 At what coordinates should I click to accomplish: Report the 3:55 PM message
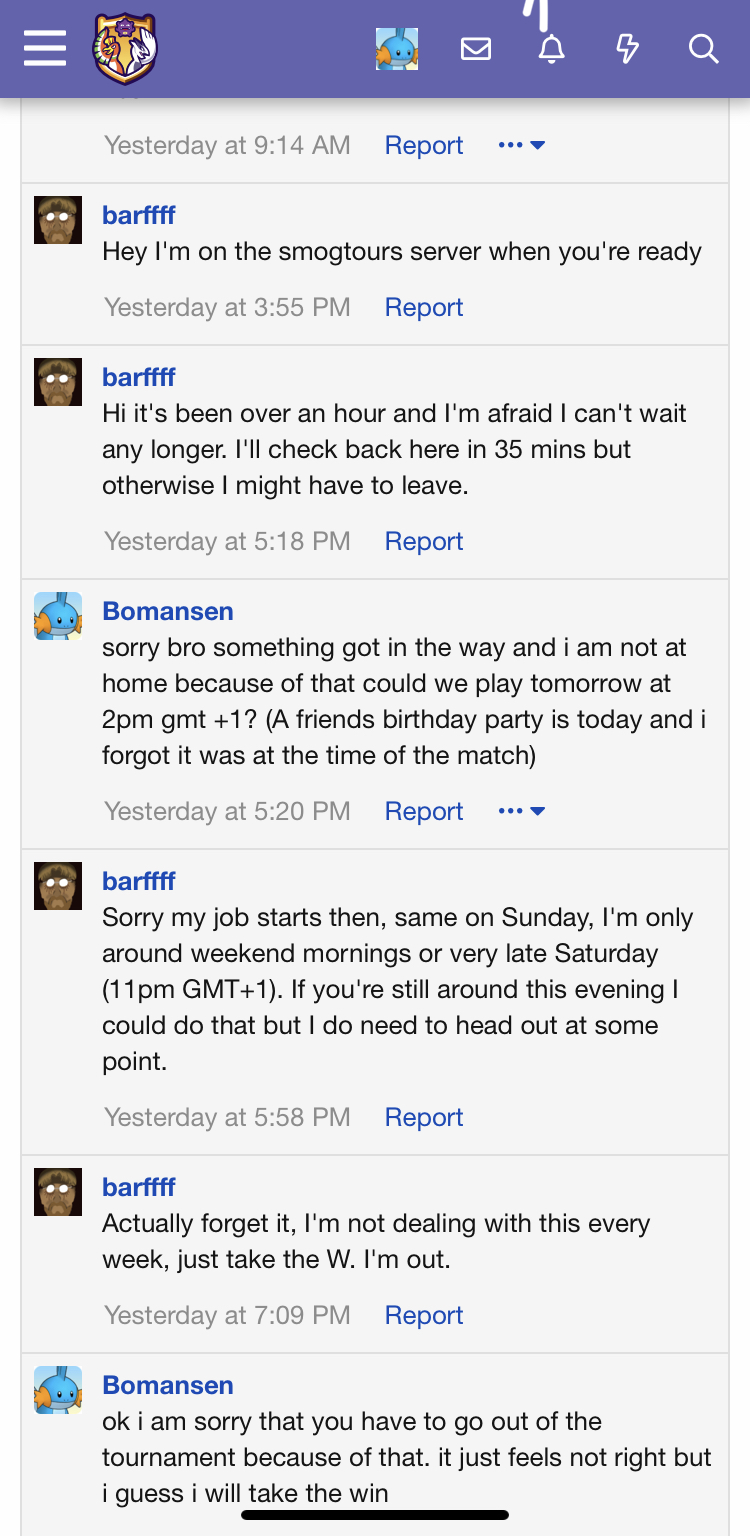424,307
